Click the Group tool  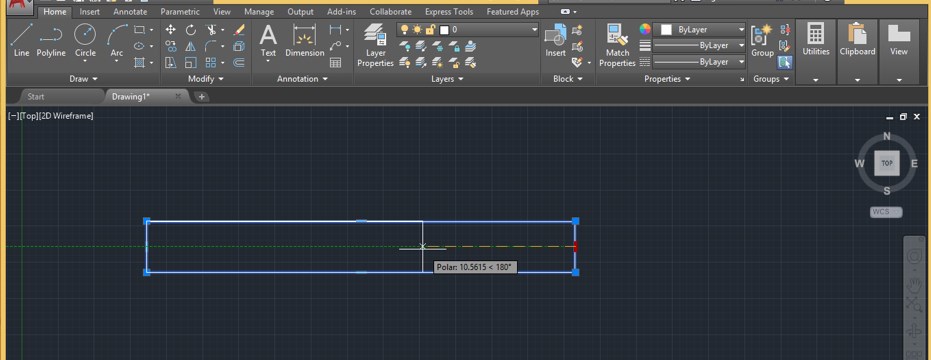click(762, 40)
